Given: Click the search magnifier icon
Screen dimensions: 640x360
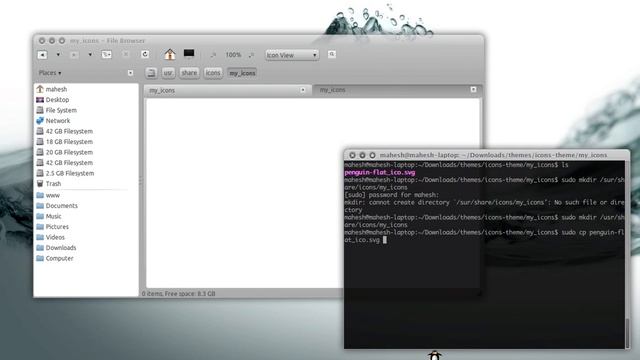Looking at the screenshot, I should click(332, 54).
